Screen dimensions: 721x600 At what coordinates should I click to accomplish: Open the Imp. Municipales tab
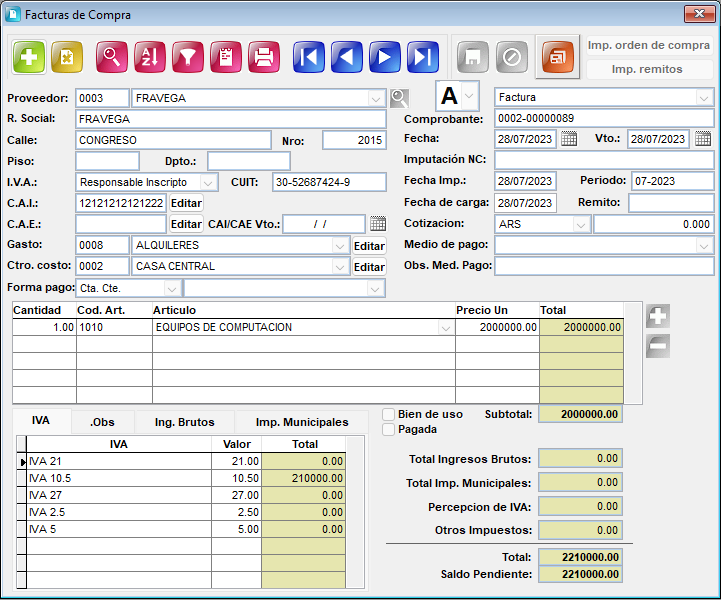[x=302, y=422]
